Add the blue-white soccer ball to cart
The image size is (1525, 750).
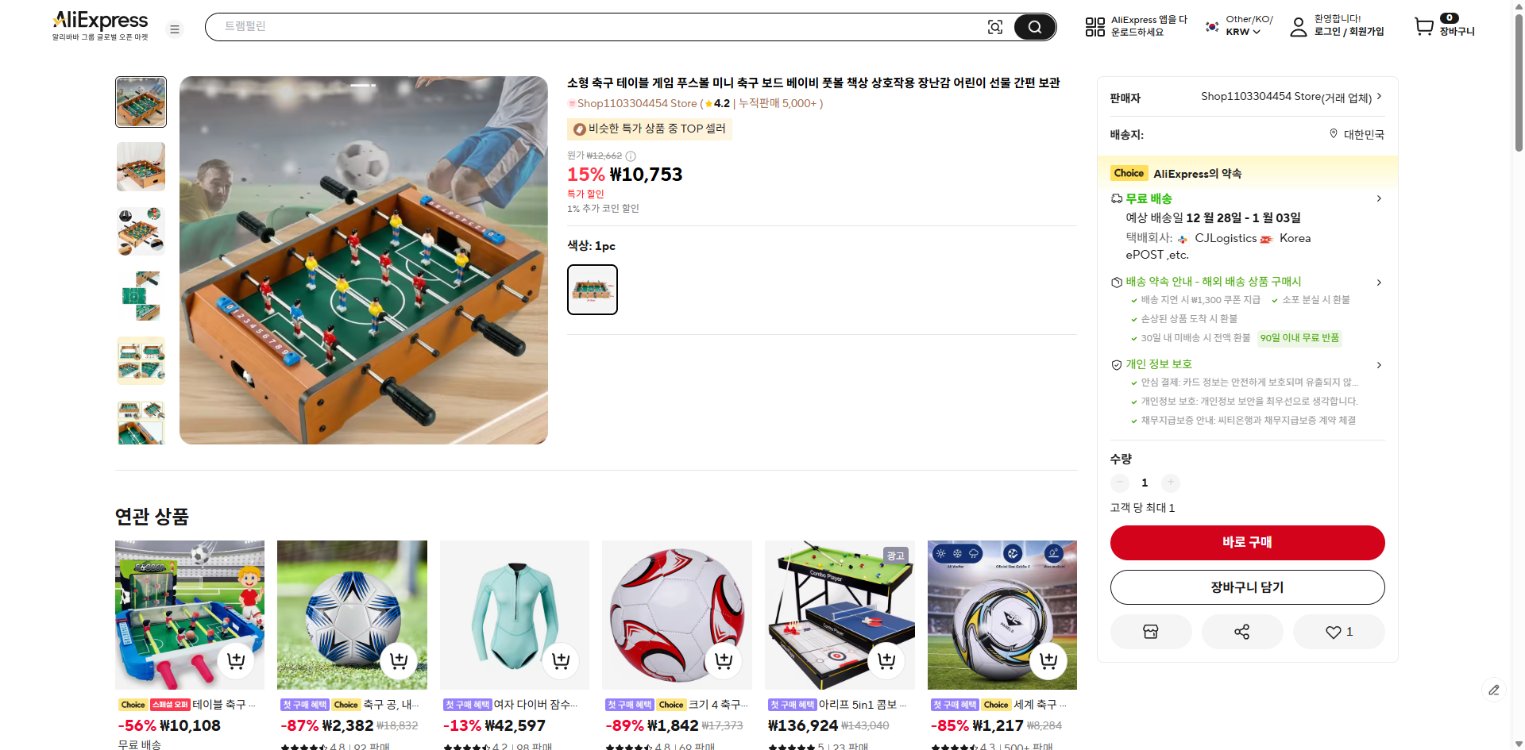tap(398, 661)
